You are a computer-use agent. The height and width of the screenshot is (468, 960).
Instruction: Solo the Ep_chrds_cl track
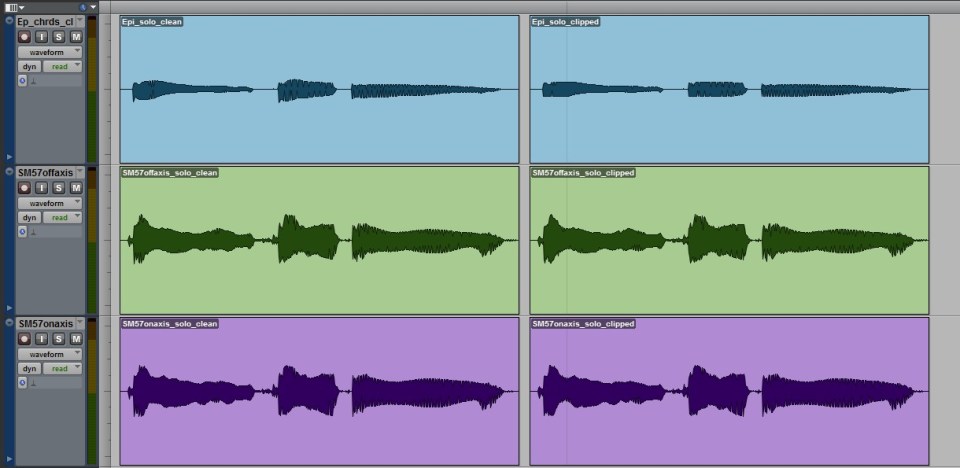59,37
